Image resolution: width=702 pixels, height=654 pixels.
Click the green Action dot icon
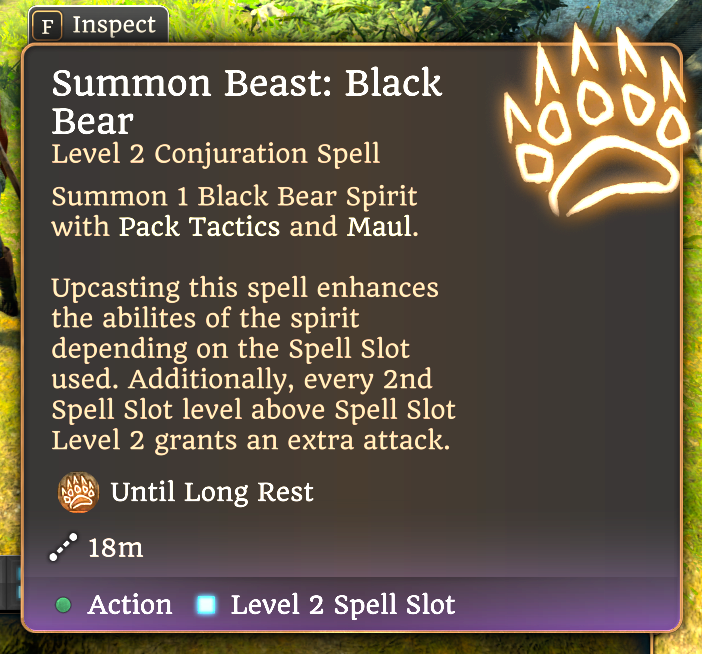click(x=64, y=606)
